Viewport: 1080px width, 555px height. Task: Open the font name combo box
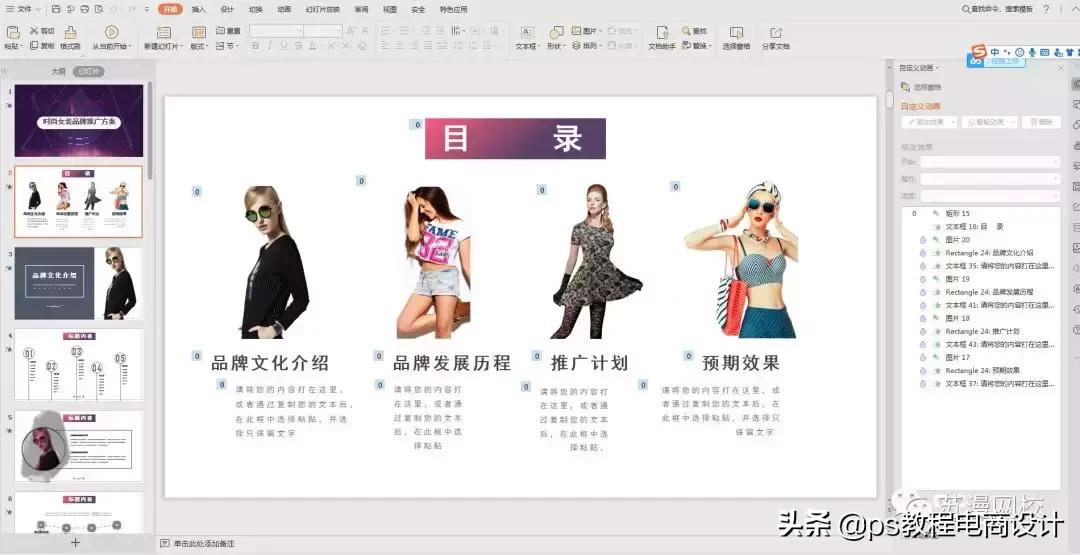tap(276, 31)
